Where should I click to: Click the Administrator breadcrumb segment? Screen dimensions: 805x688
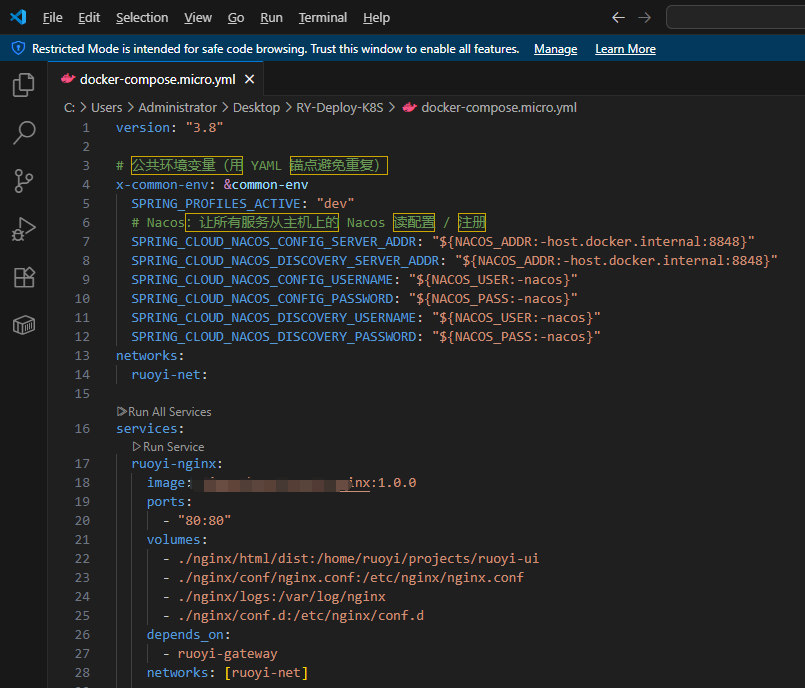pyautogui.click(x=178, y=107)
